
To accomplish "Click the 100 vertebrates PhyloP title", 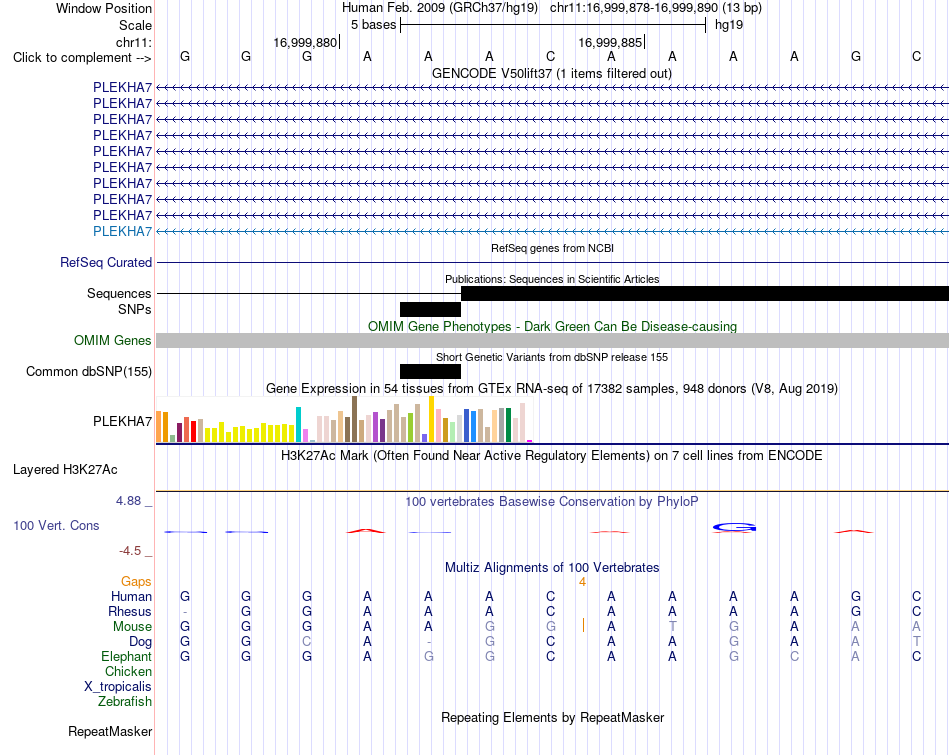I will (552, 502).
